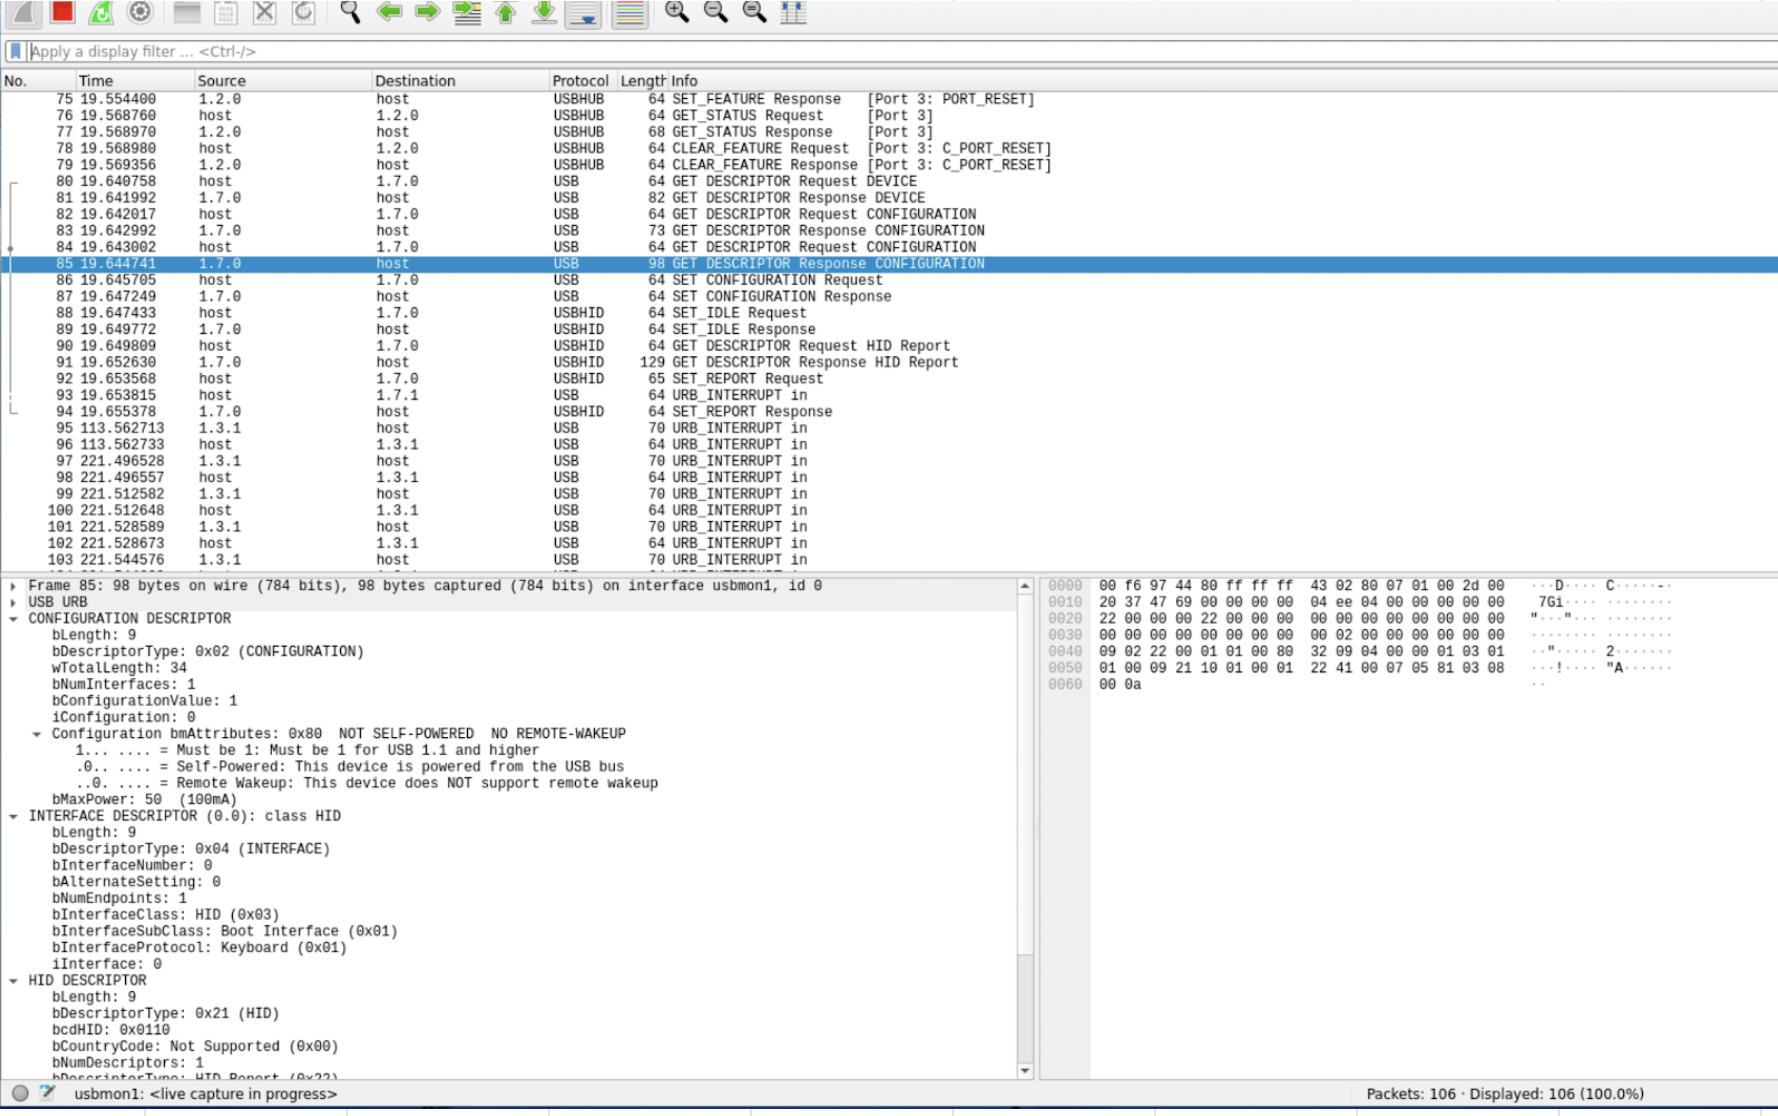The height and width of the screenshot is (1116, 1778).
Task: Collapse the CONFIGURATION DESCRIPTOR section
Action: (13, 619)
